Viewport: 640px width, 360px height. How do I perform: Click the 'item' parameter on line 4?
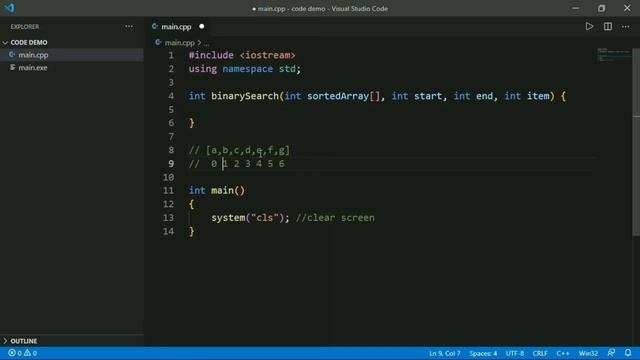(538, 96)
